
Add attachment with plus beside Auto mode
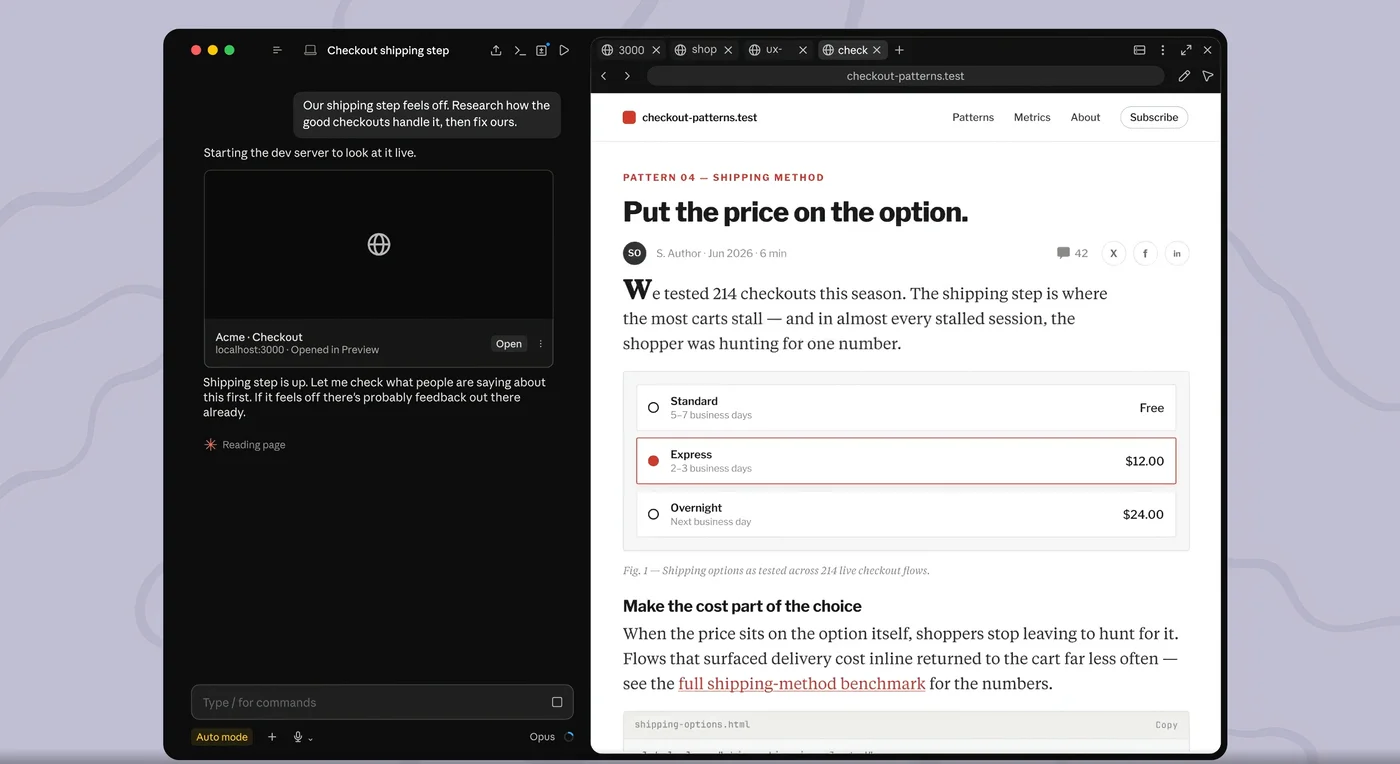pos(272,737)
